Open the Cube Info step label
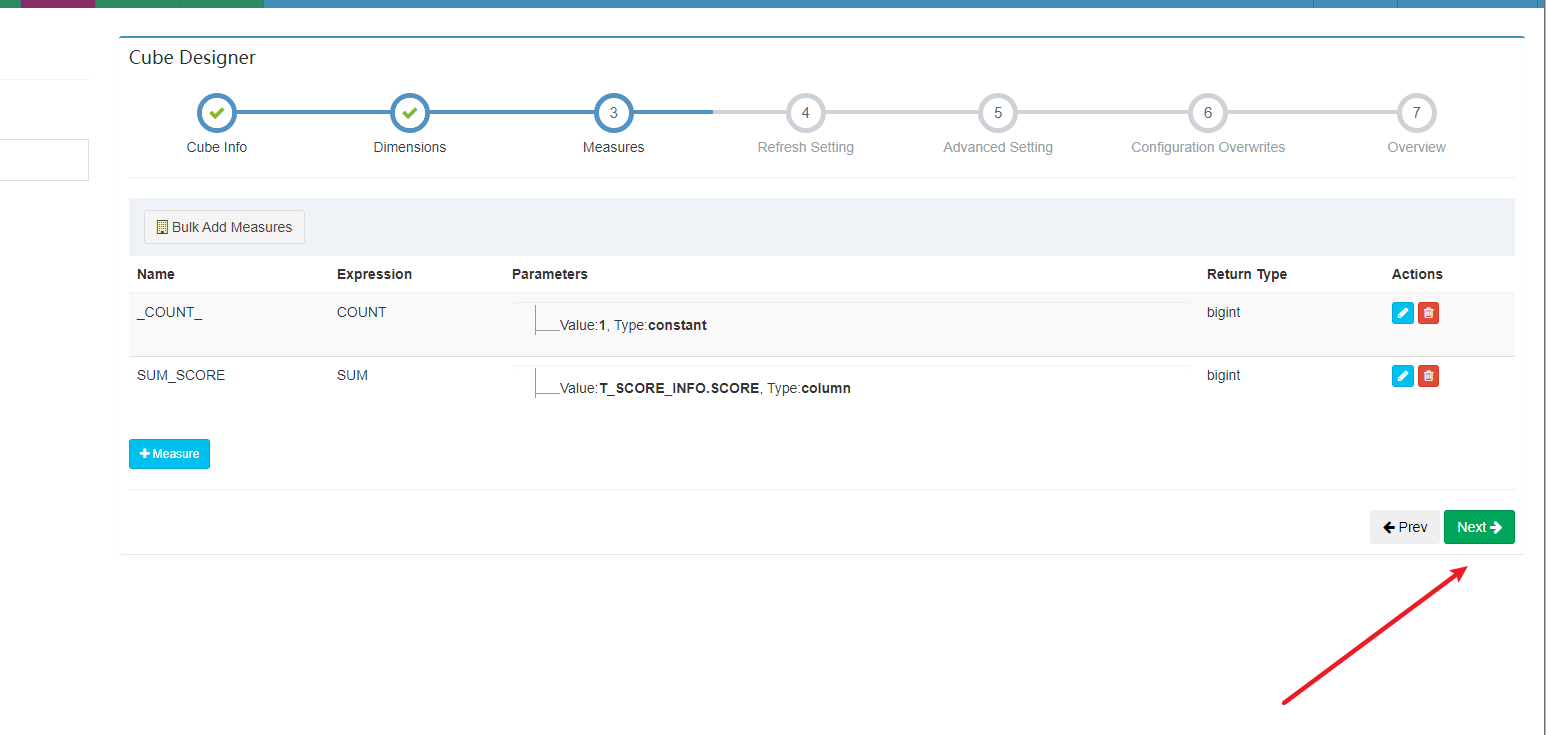 point(217,147)
